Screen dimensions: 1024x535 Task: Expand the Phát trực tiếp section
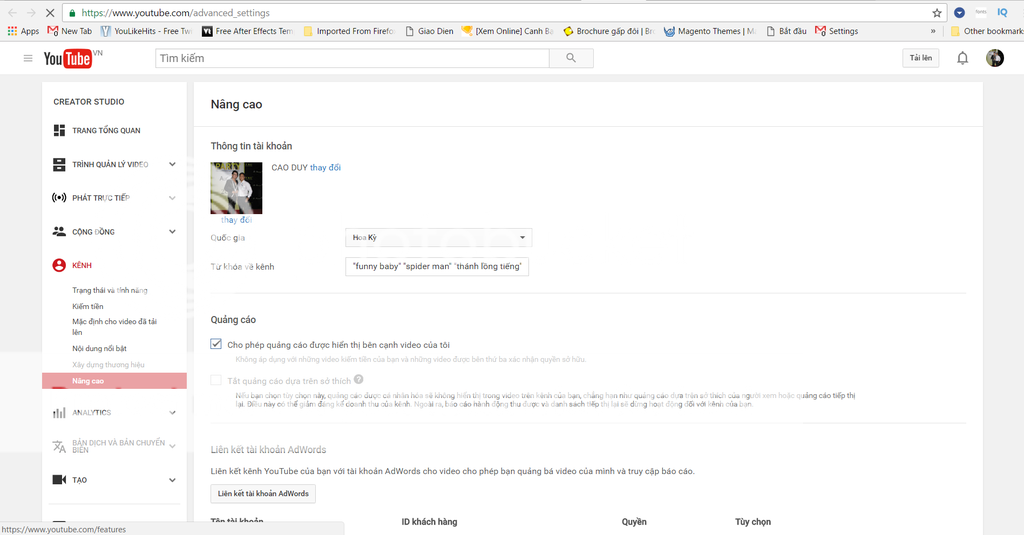(x=172, y=198)
